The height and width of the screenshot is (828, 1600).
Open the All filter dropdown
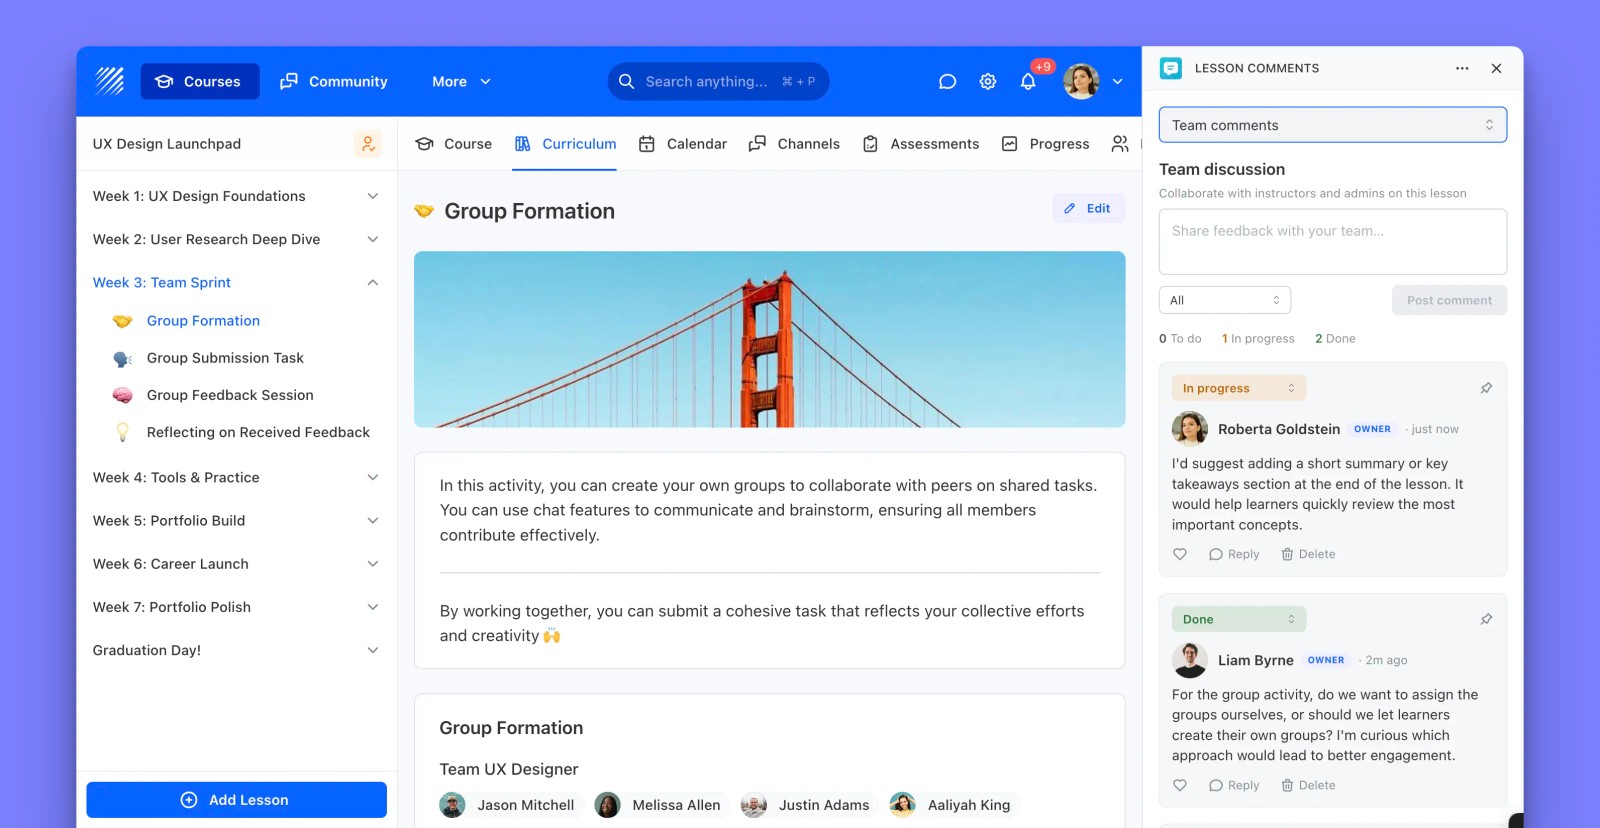[x=1225, y=300]
